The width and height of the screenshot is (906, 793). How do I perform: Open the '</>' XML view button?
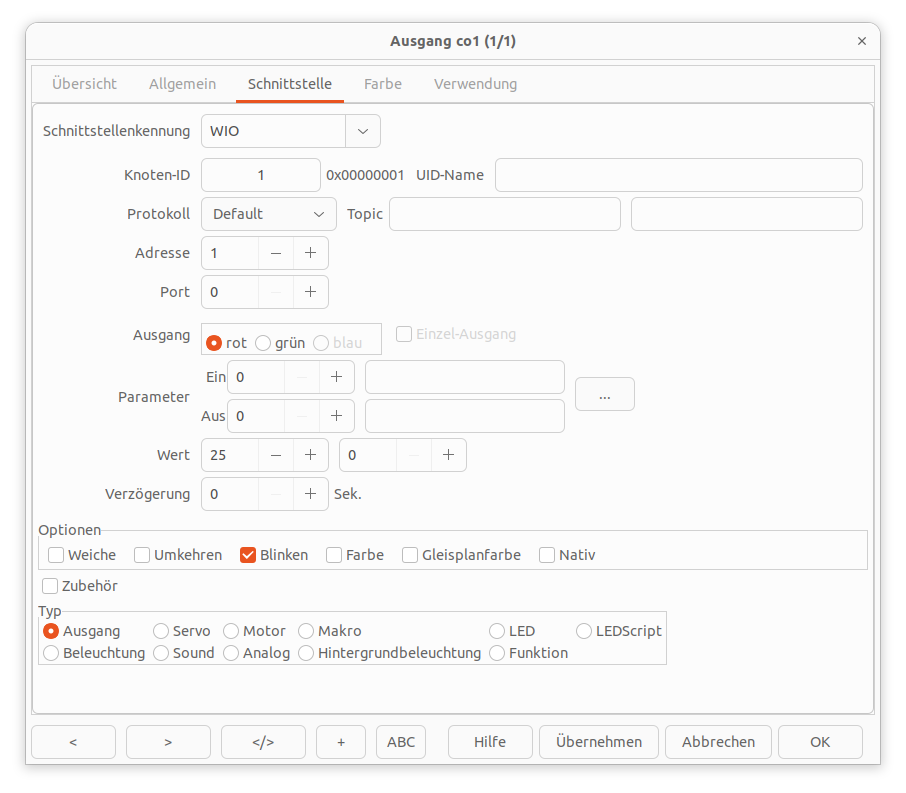pyautogui.click(x=263, y=742)
